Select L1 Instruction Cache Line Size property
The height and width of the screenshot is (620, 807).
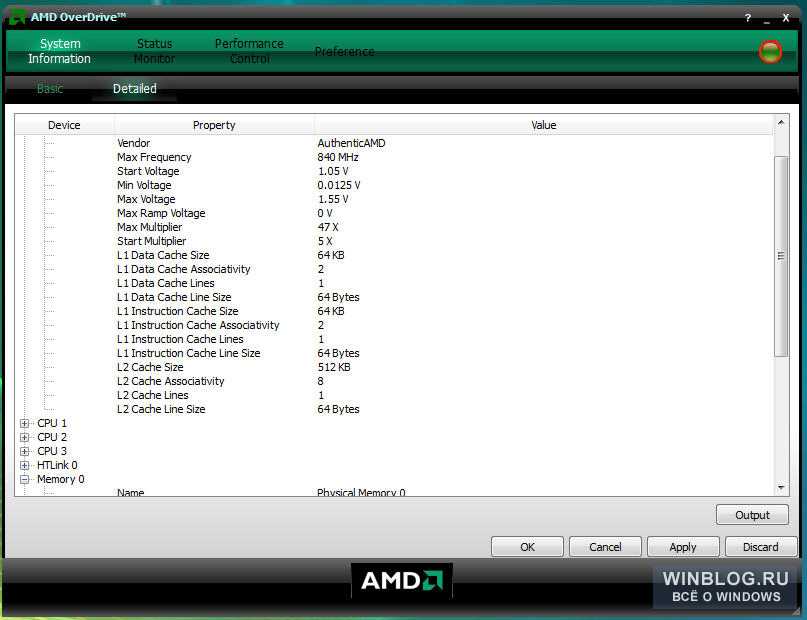188,353
